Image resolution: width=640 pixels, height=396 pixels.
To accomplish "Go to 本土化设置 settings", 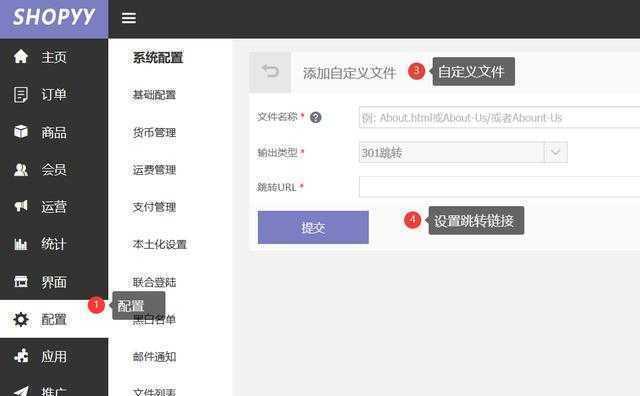I will point(160,244).
